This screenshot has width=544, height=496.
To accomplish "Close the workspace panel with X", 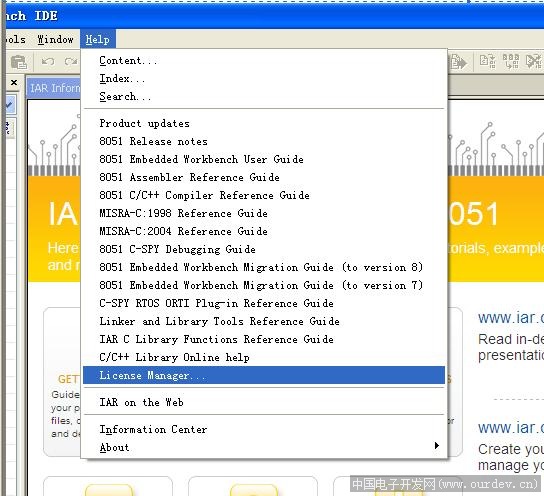I will tap(14, 83).
